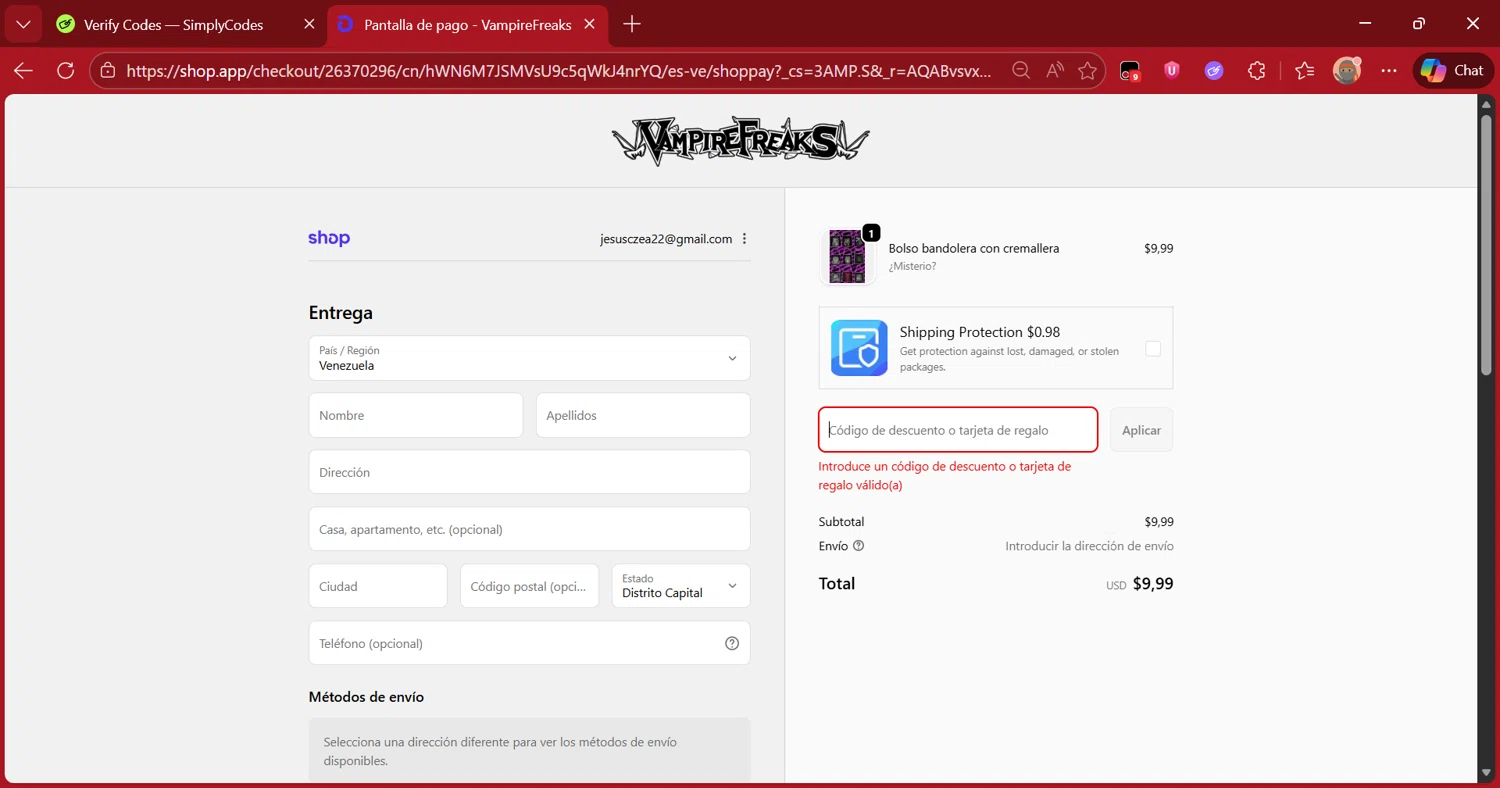
Task: Expand the País / Región dropdown
Action: click(x=529, y=358)
